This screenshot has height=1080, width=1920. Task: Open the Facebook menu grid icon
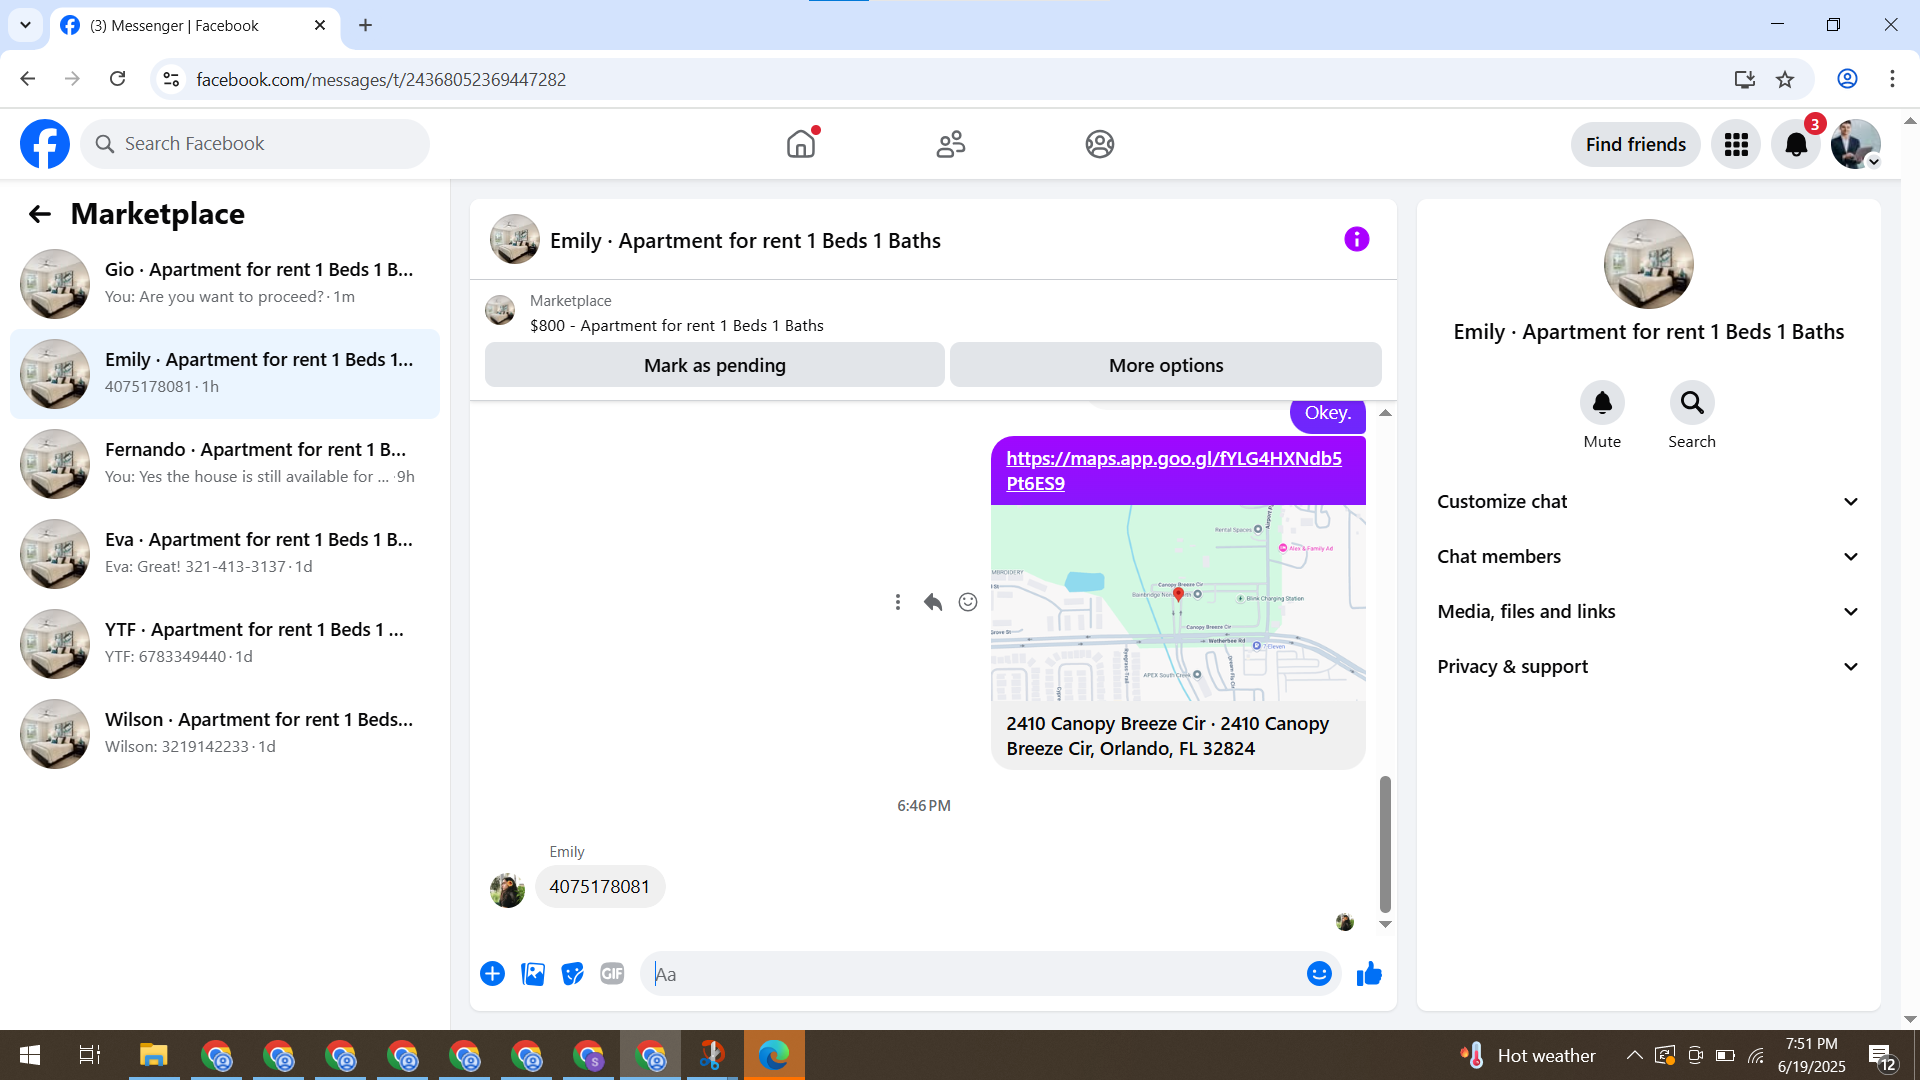tap(1736, 145)
